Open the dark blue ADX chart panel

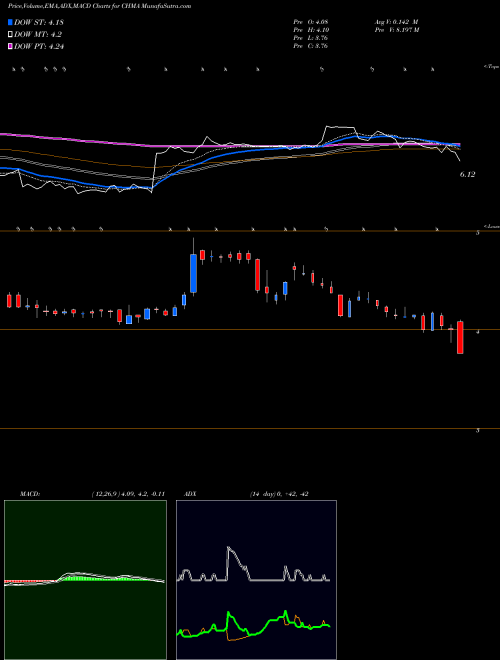coord(256,580)
